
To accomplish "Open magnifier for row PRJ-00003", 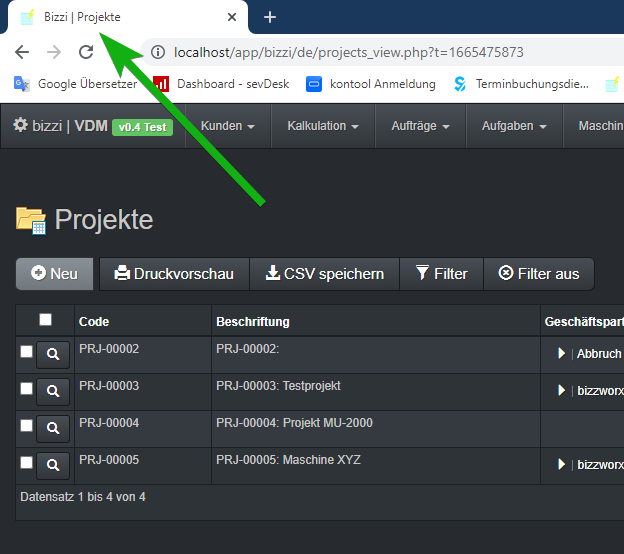I will (53, 391).
